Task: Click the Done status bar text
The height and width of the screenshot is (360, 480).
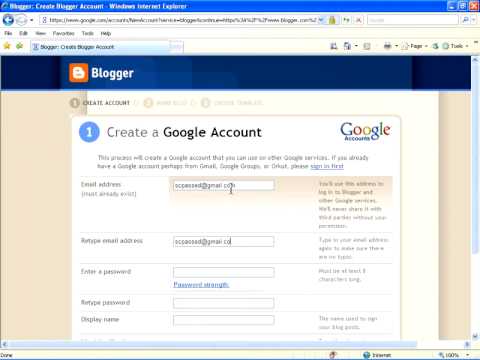Action: tap(7, 355)
